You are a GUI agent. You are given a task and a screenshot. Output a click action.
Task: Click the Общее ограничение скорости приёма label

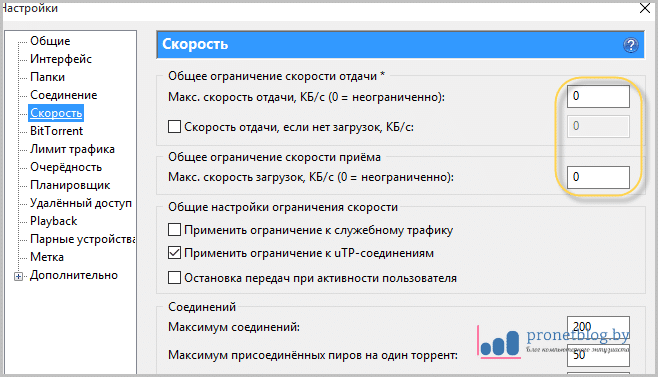pos(274,157)
